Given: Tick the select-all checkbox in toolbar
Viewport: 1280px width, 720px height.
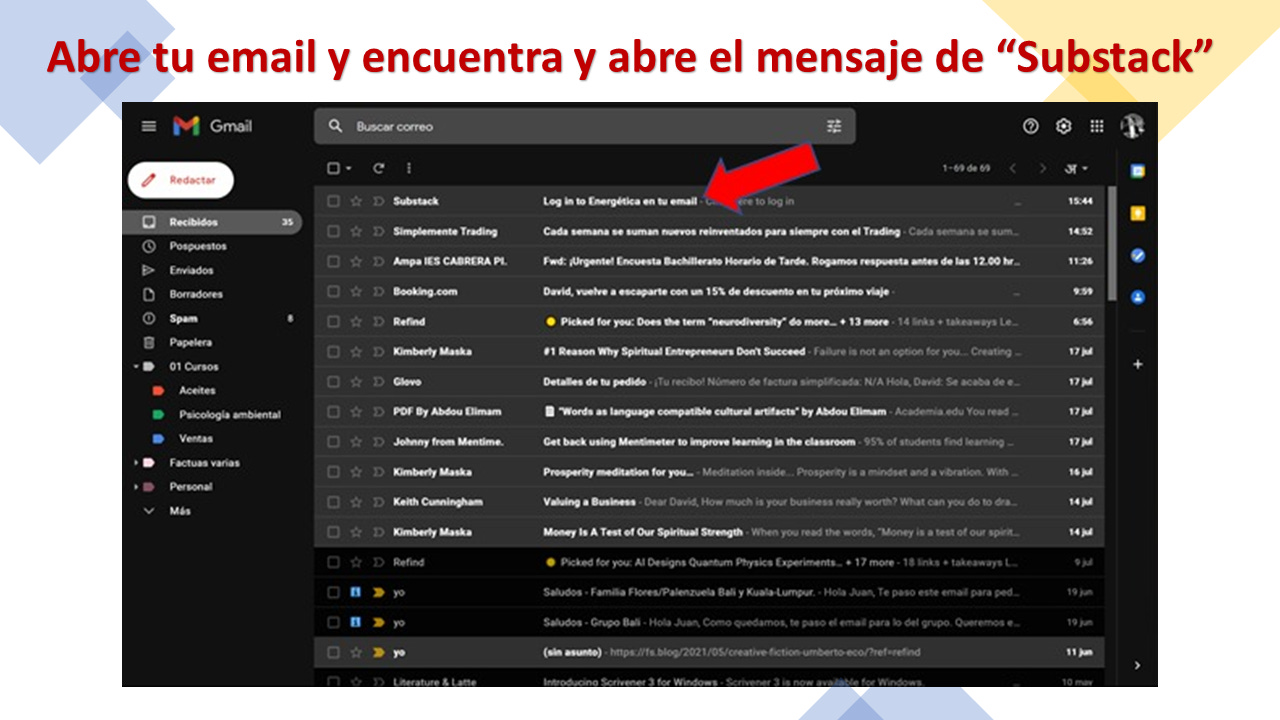Looking at the screenshot, I should pos(333,168).
